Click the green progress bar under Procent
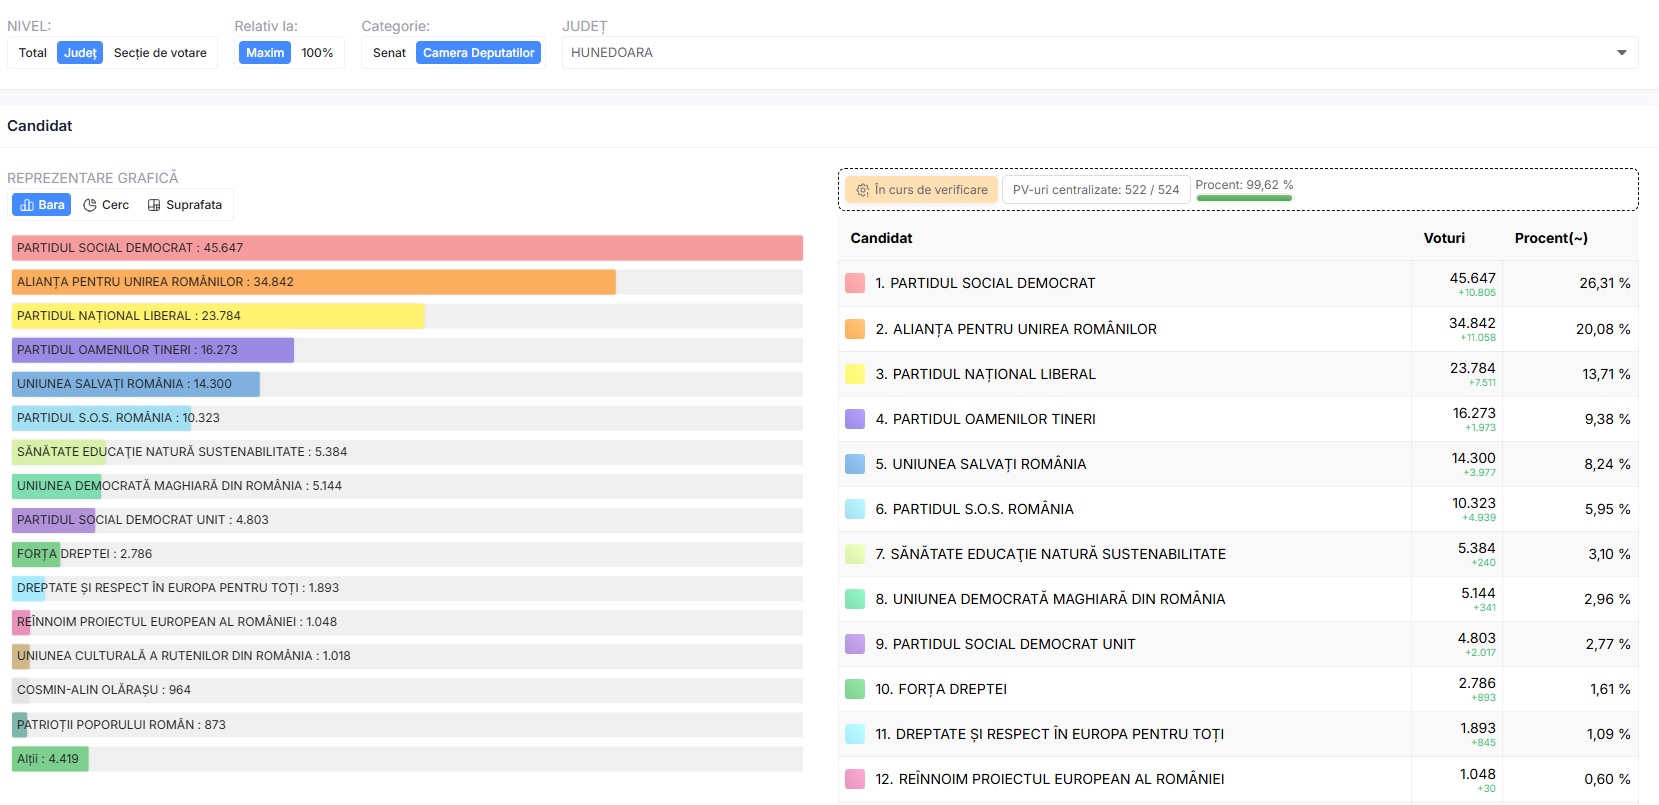The width and height of the screenshot is (1659, 805). click(x=1244, y=198)
